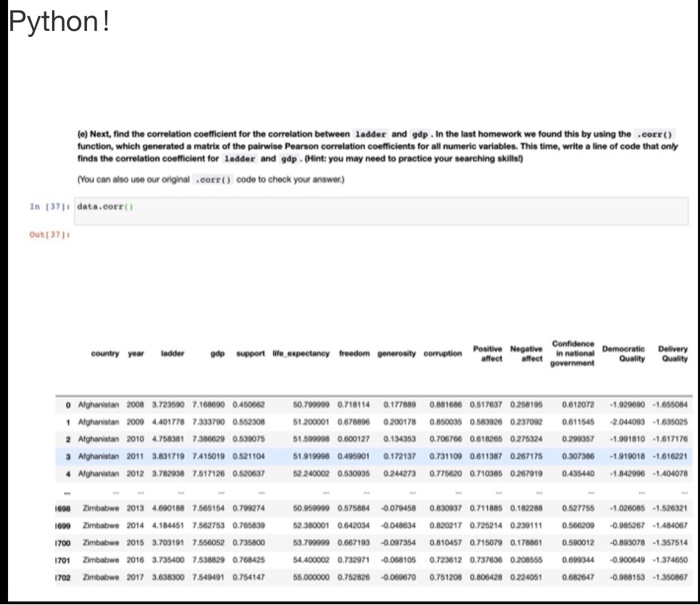Click the inline '.corr()' code in hint line
This screenshot has height=605, width=700.
pyautogui.click(x=213, y=179)
